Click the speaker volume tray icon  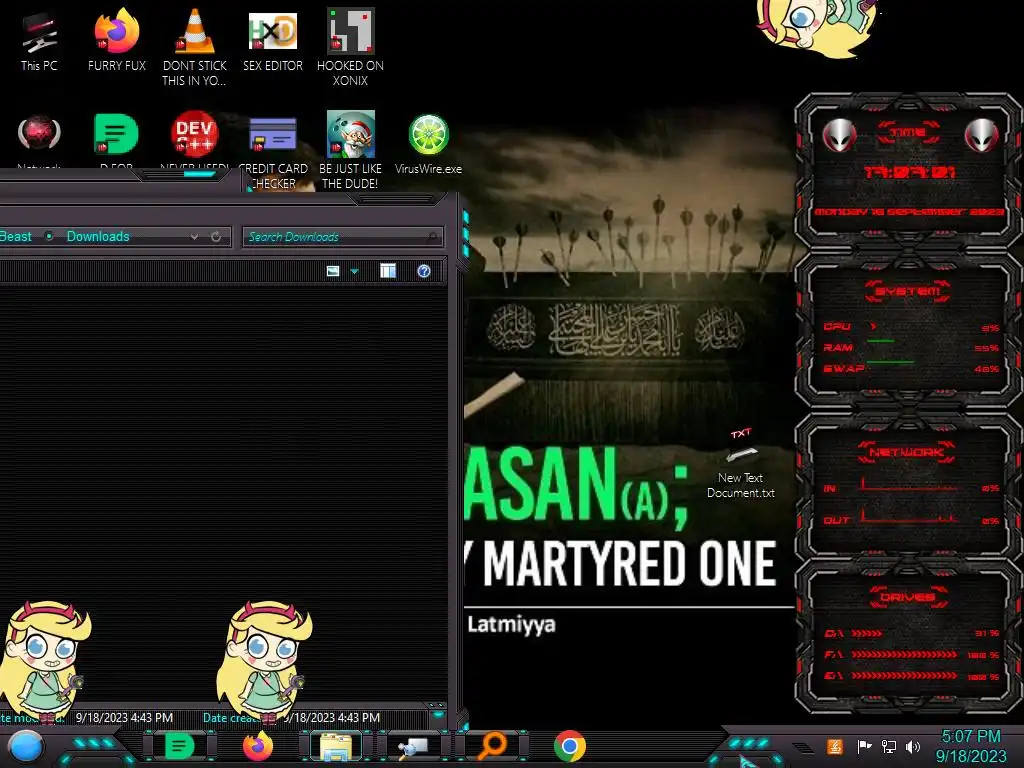[913, 746]
